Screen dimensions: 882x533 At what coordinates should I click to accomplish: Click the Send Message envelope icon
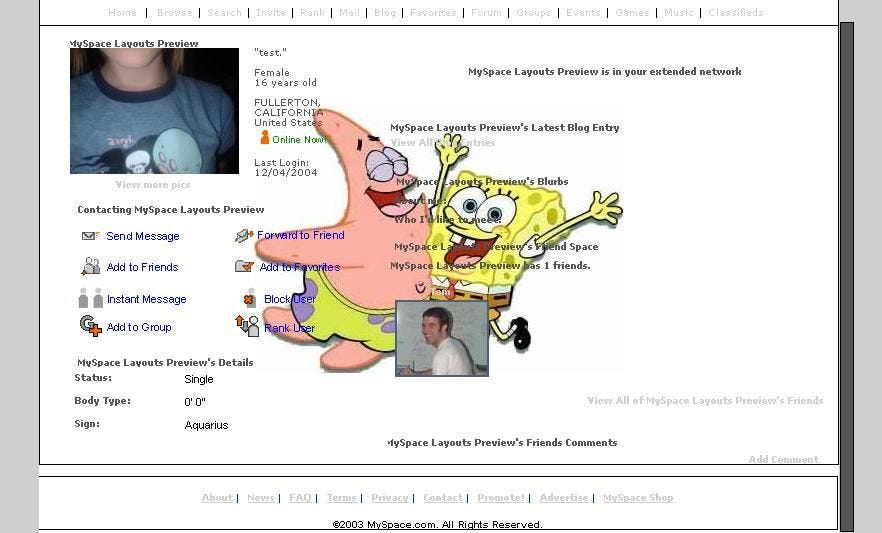coord(90,236)
